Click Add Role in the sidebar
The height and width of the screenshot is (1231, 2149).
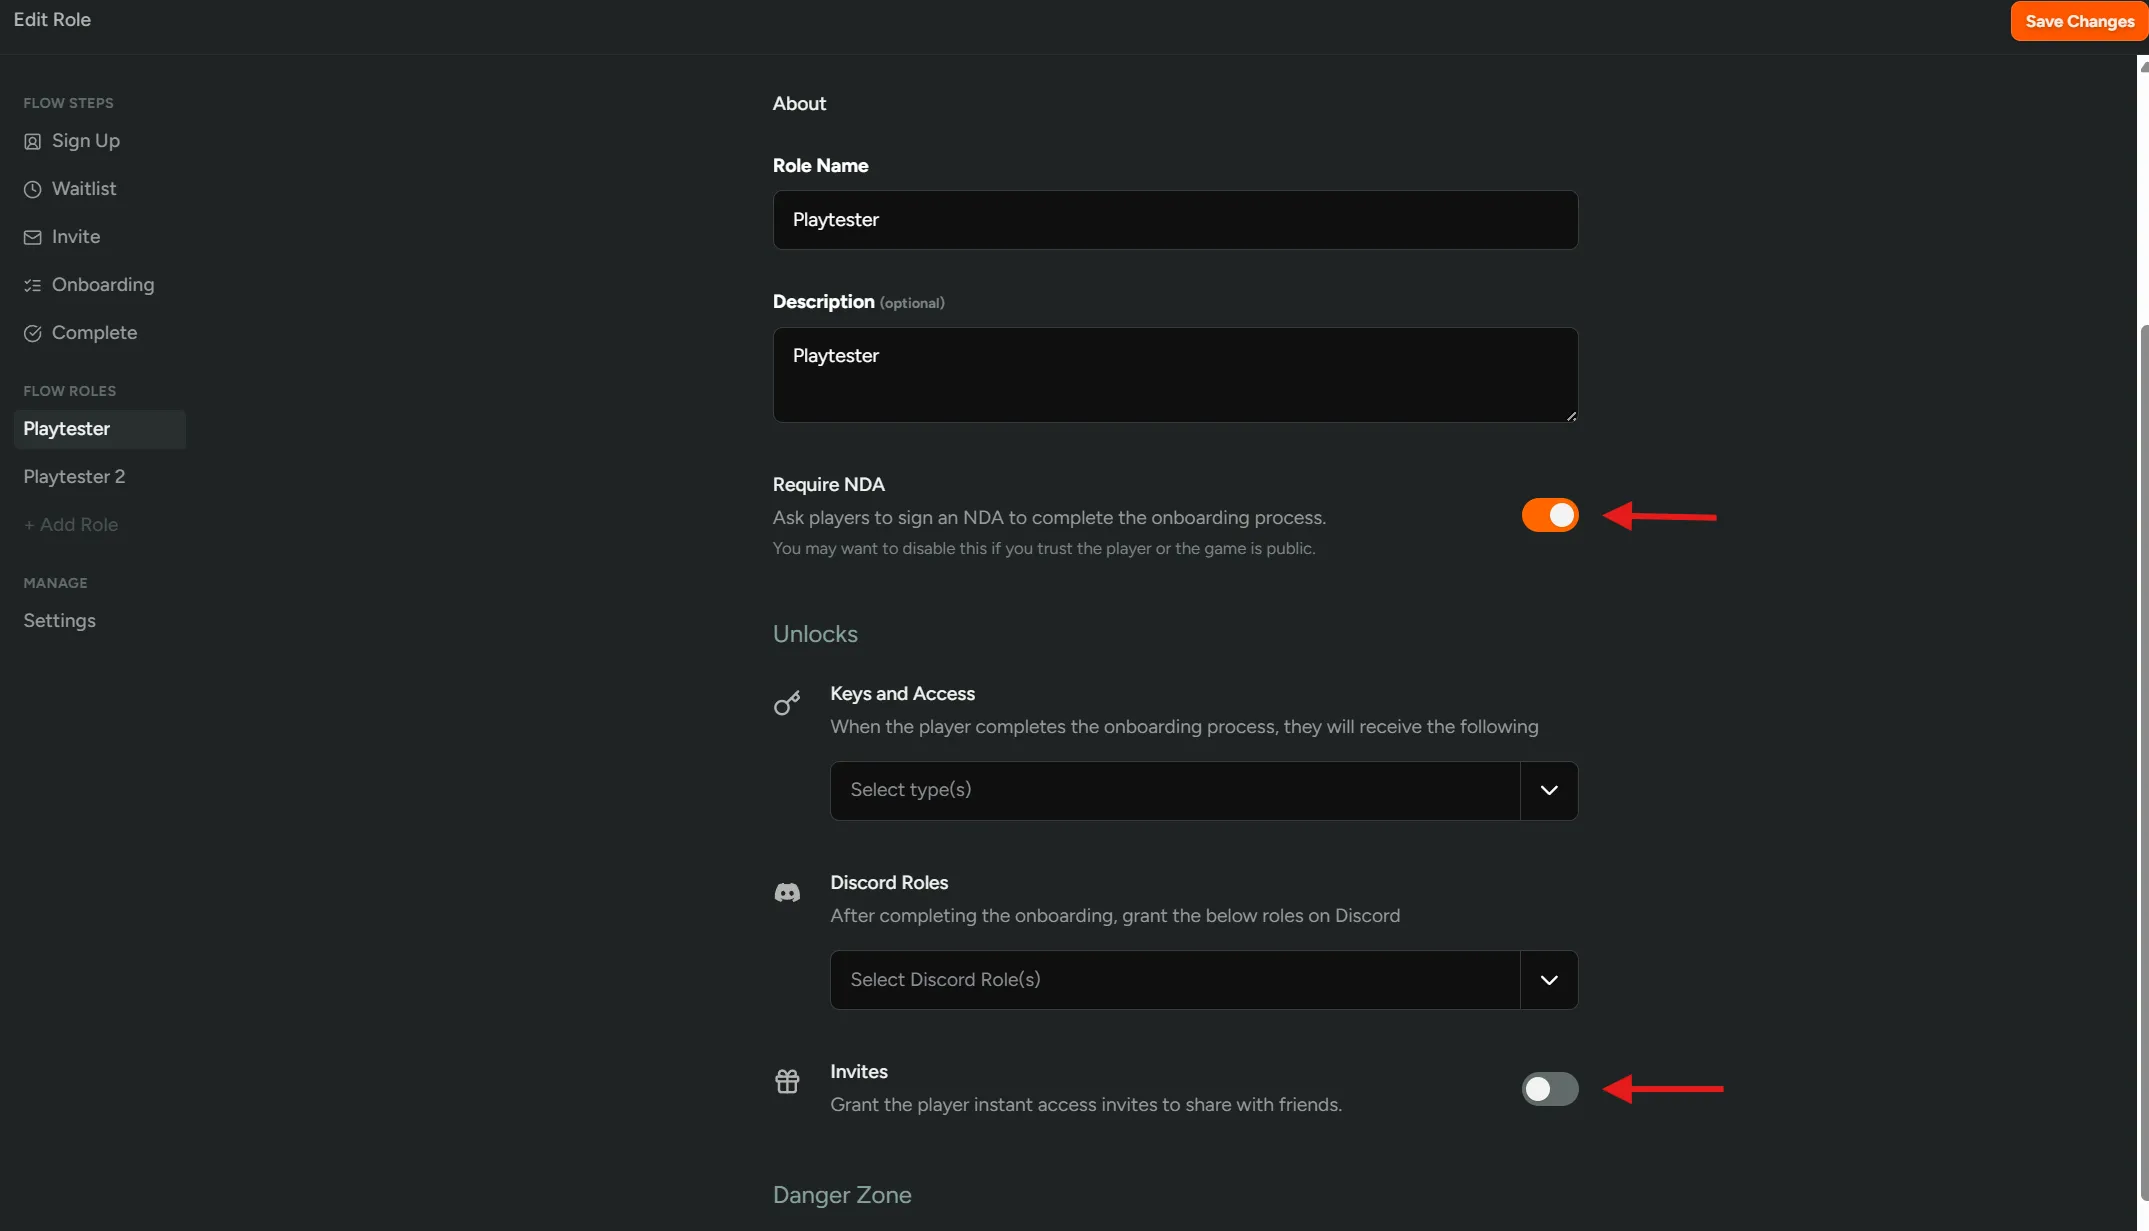(x=71, y=524)
